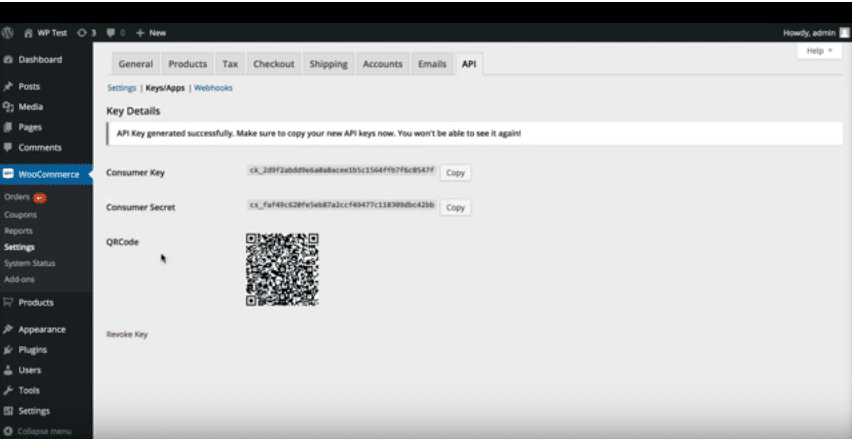Viewport: 852px width, 439px height.
Task: Open the Webhooks sub-link
Action: (x=214, y=88)
